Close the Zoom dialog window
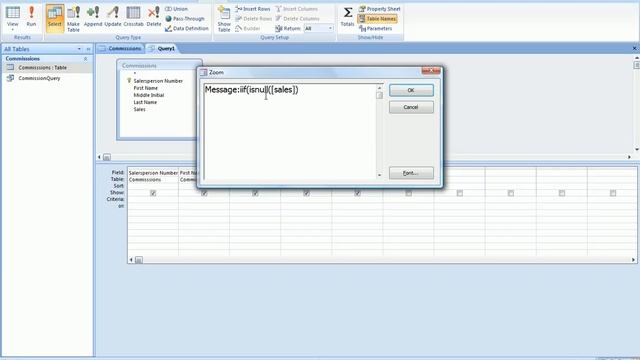The height and width of the screenshot is (360, 640). tap(431, 71)
